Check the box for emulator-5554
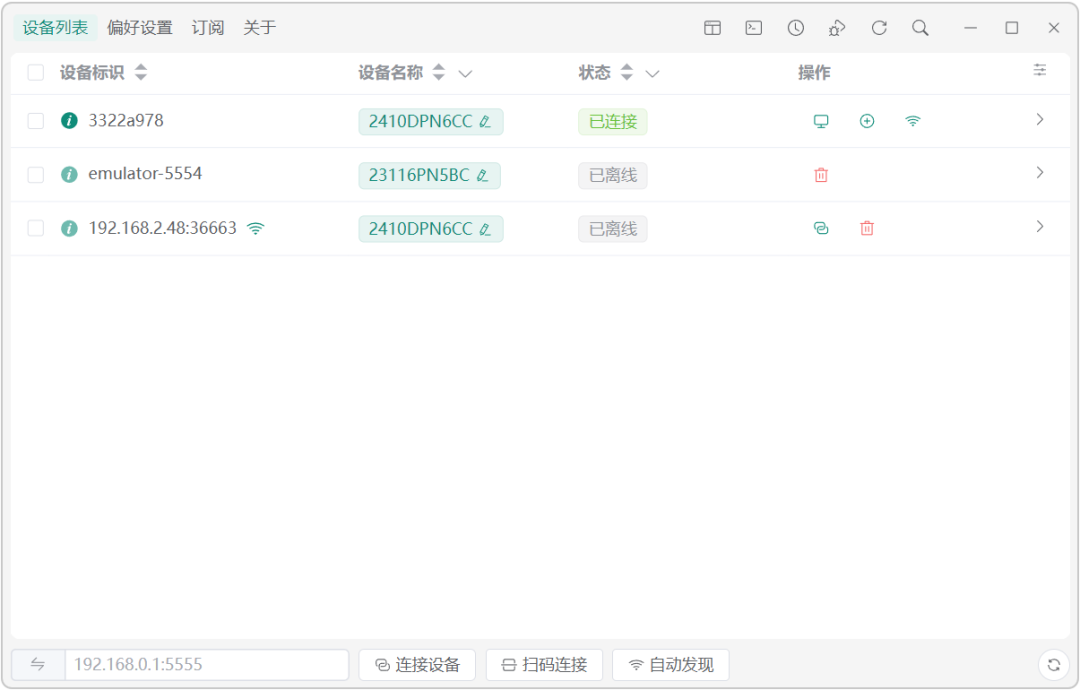This screenshot has height=690, width=1080. click(36, 175)
